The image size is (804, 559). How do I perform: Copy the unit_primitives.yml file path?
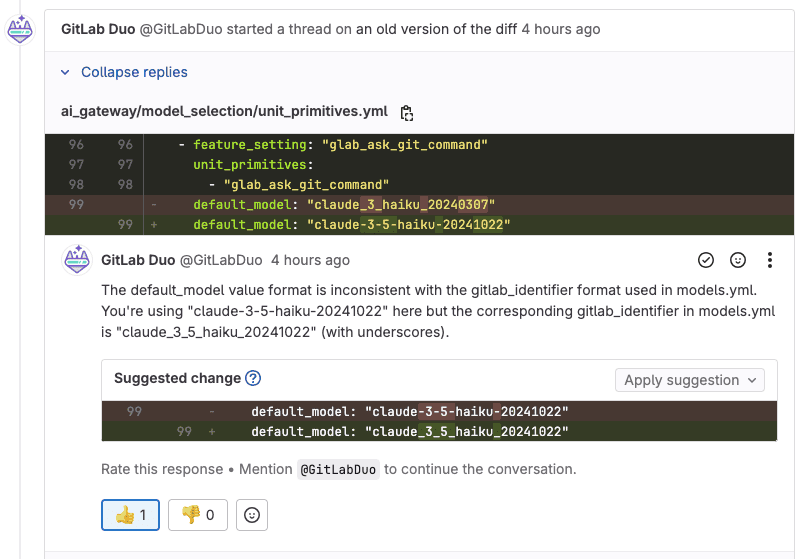pos(407,113)
